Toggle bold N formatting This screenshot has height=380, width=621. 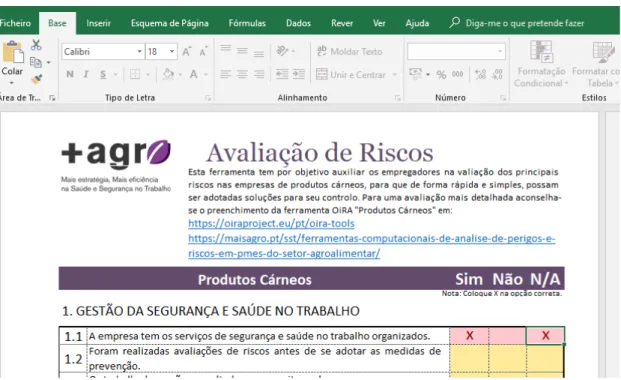70,74
